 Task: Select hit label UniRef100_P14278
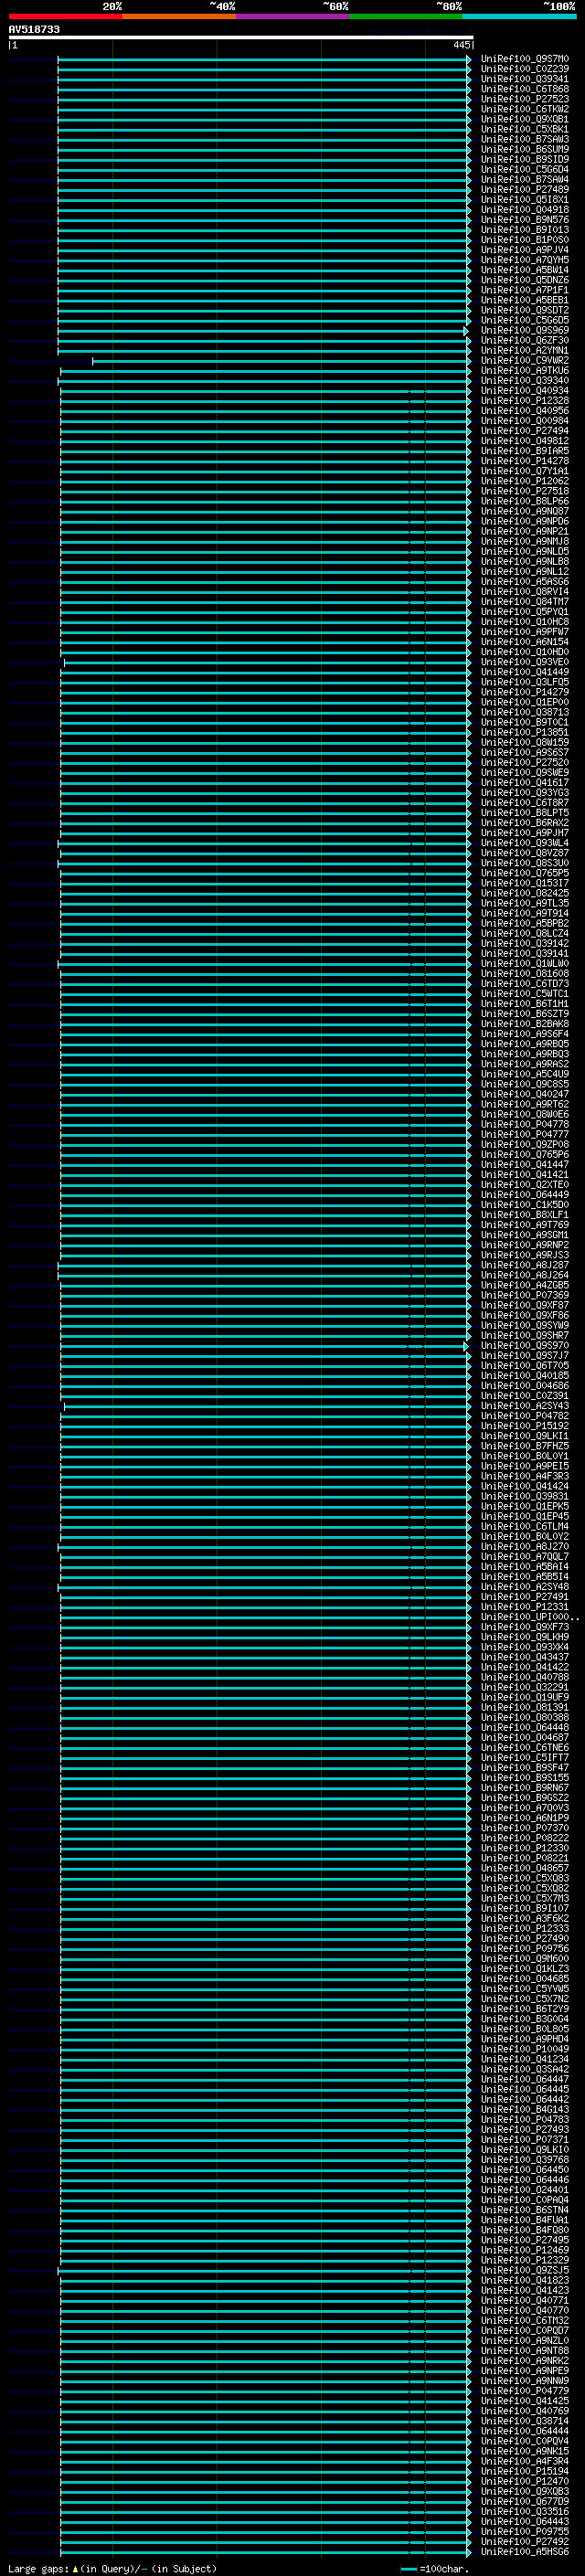click(x=524, y=461)
